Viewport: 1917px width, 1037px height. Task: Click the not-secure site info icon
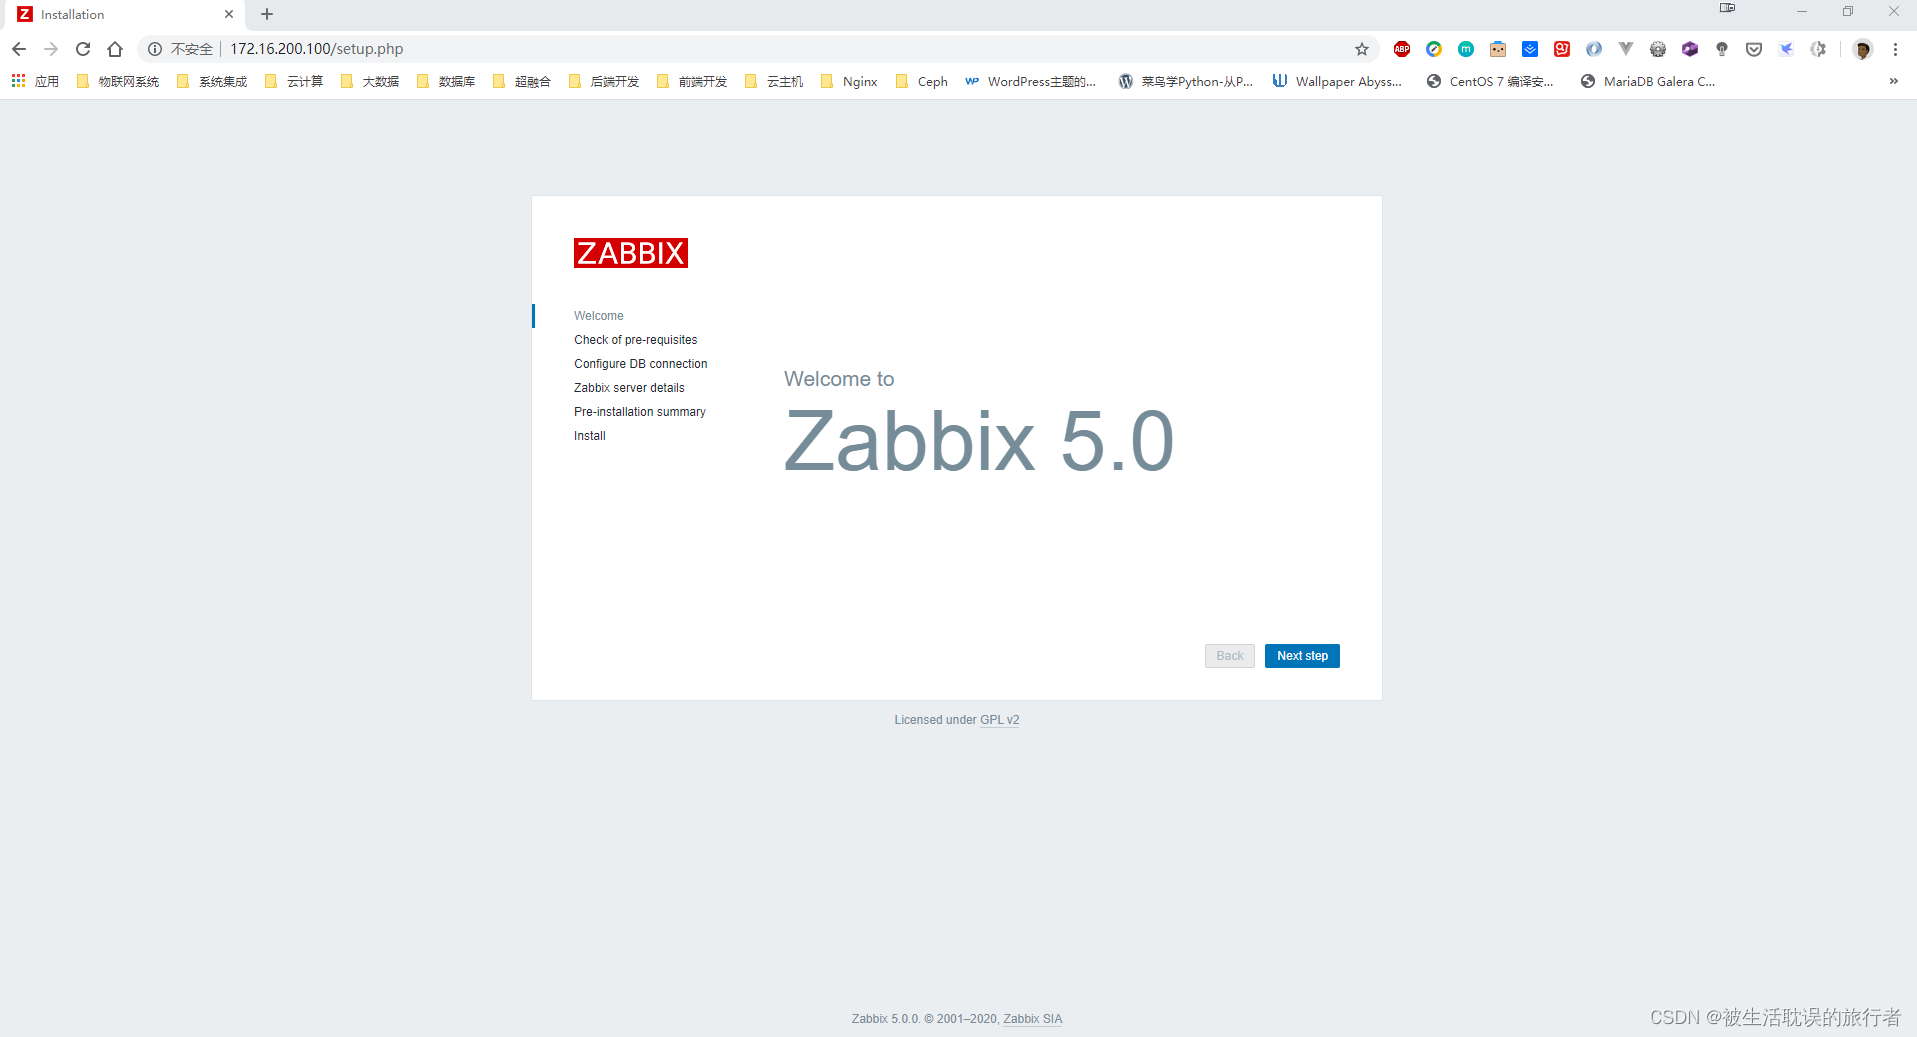(155, 49)
